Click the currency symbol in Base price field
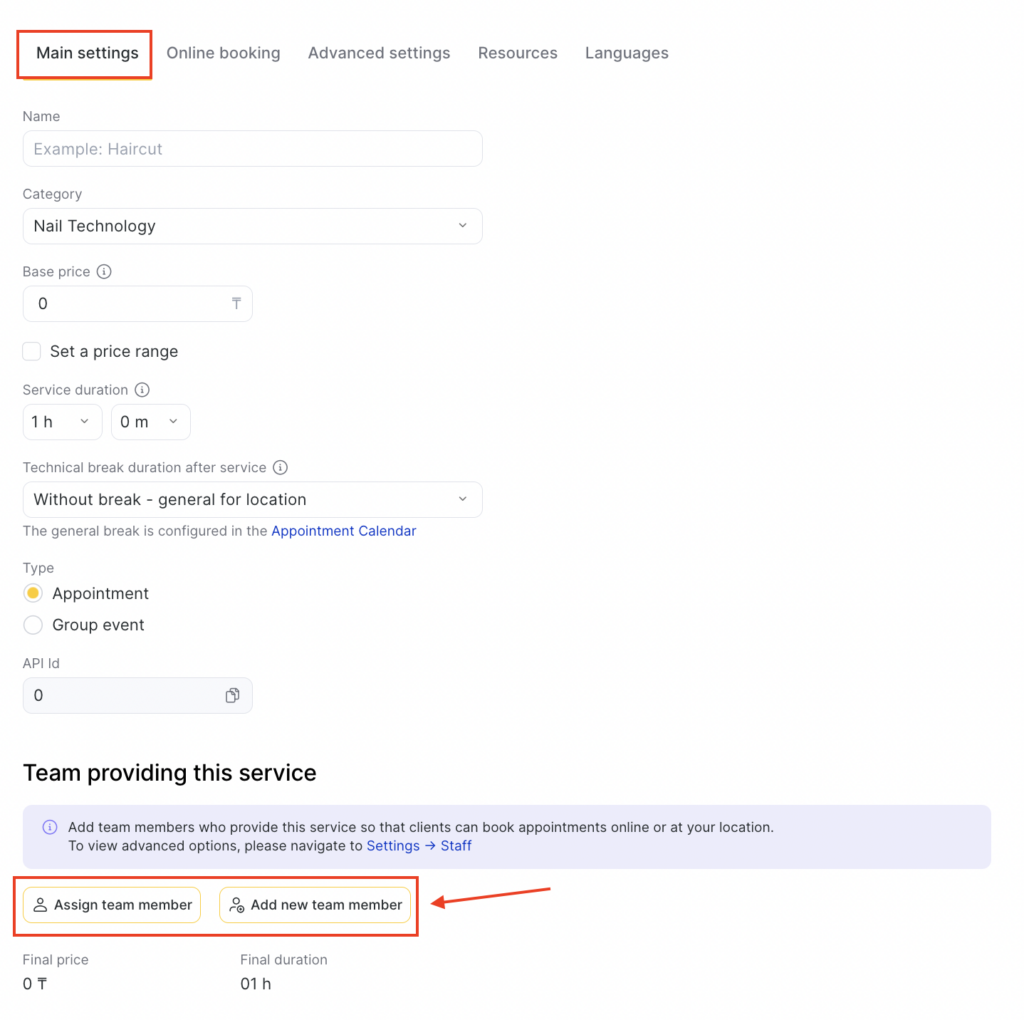Screen dimensions: 1024x1020 (237, 304)
